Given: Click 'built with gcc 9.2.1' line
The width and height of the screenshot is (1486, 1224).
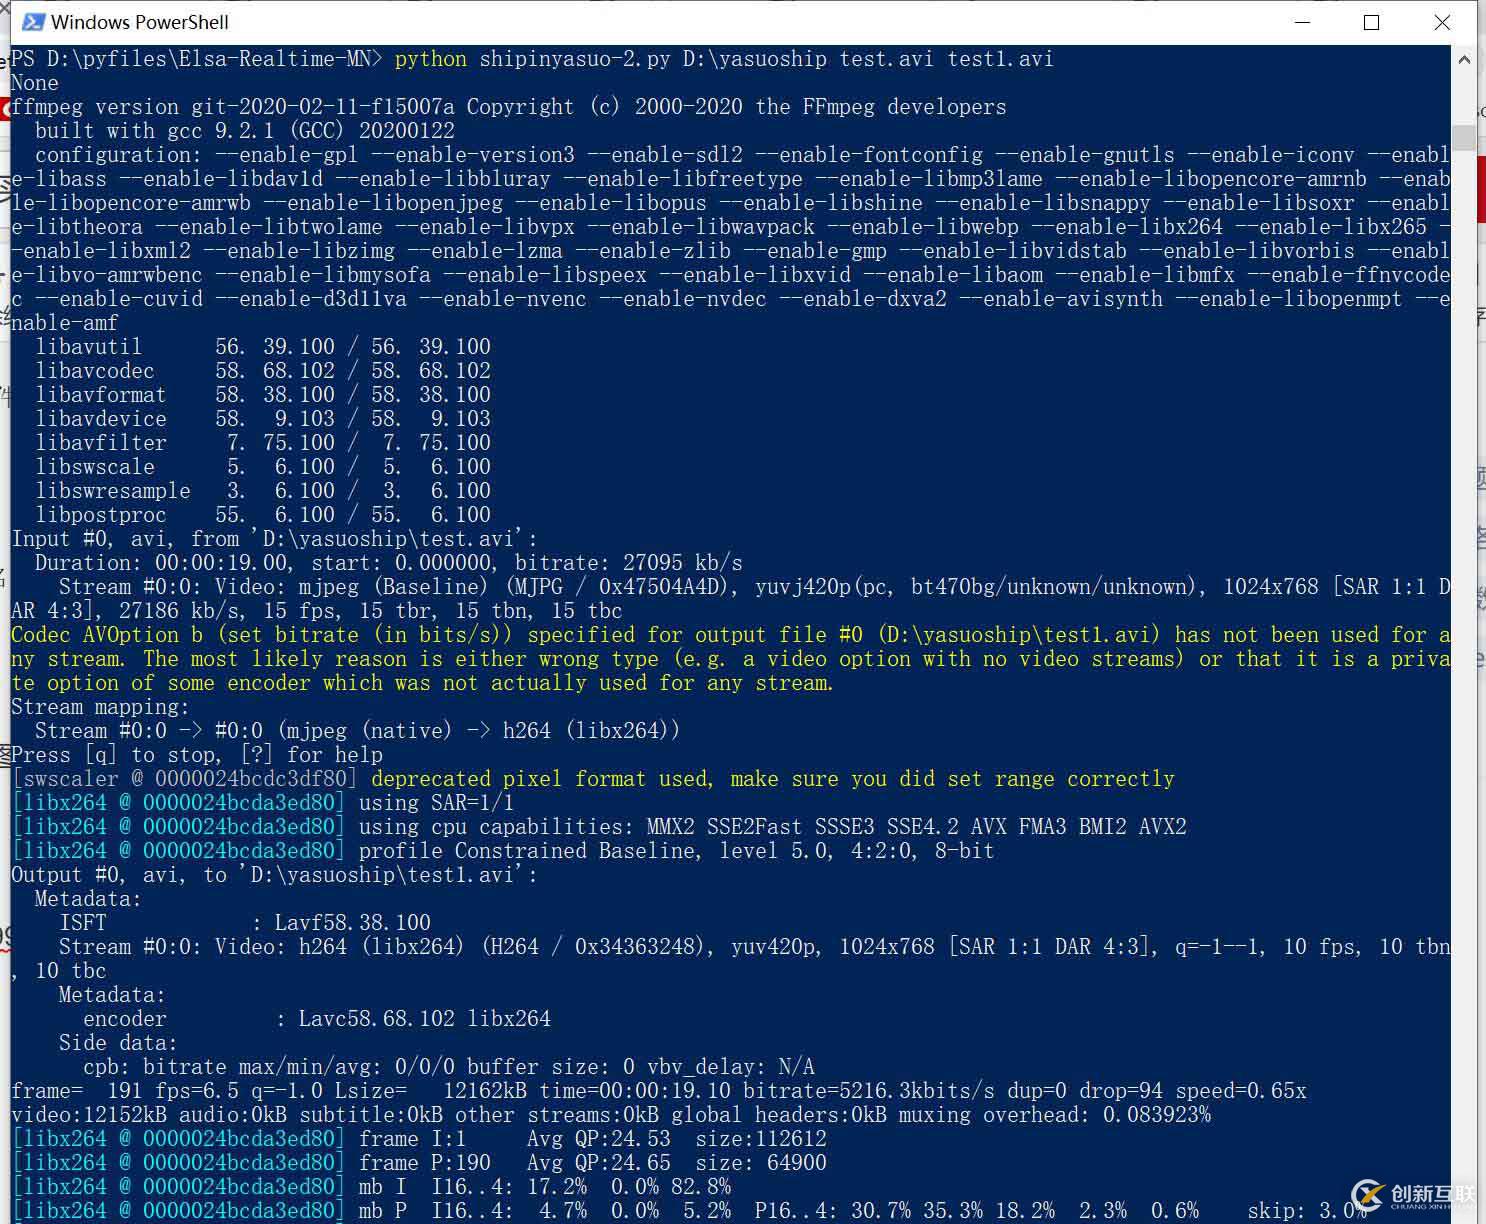Looking at the screenshot, I should point(245,131).
